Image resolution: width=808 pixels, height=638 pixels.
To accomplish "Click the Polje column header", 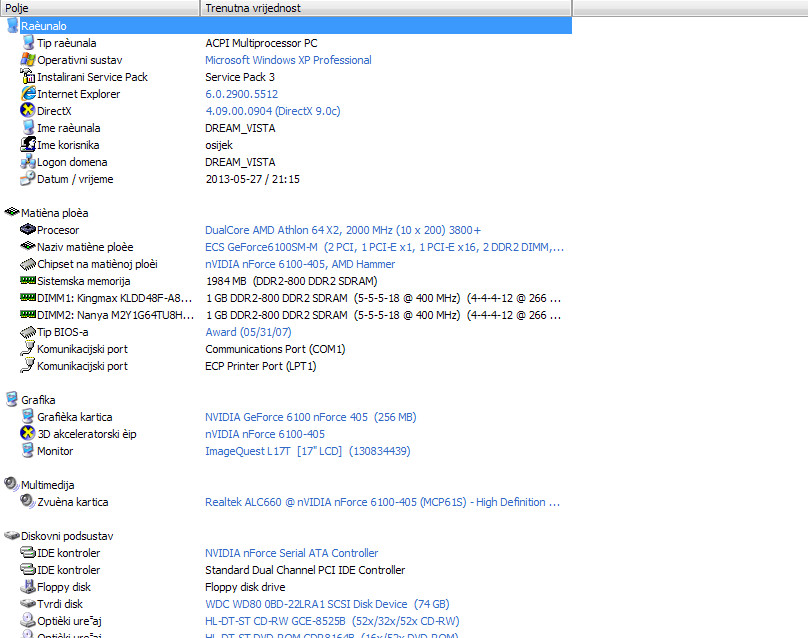I will click(x=100, y=8).
